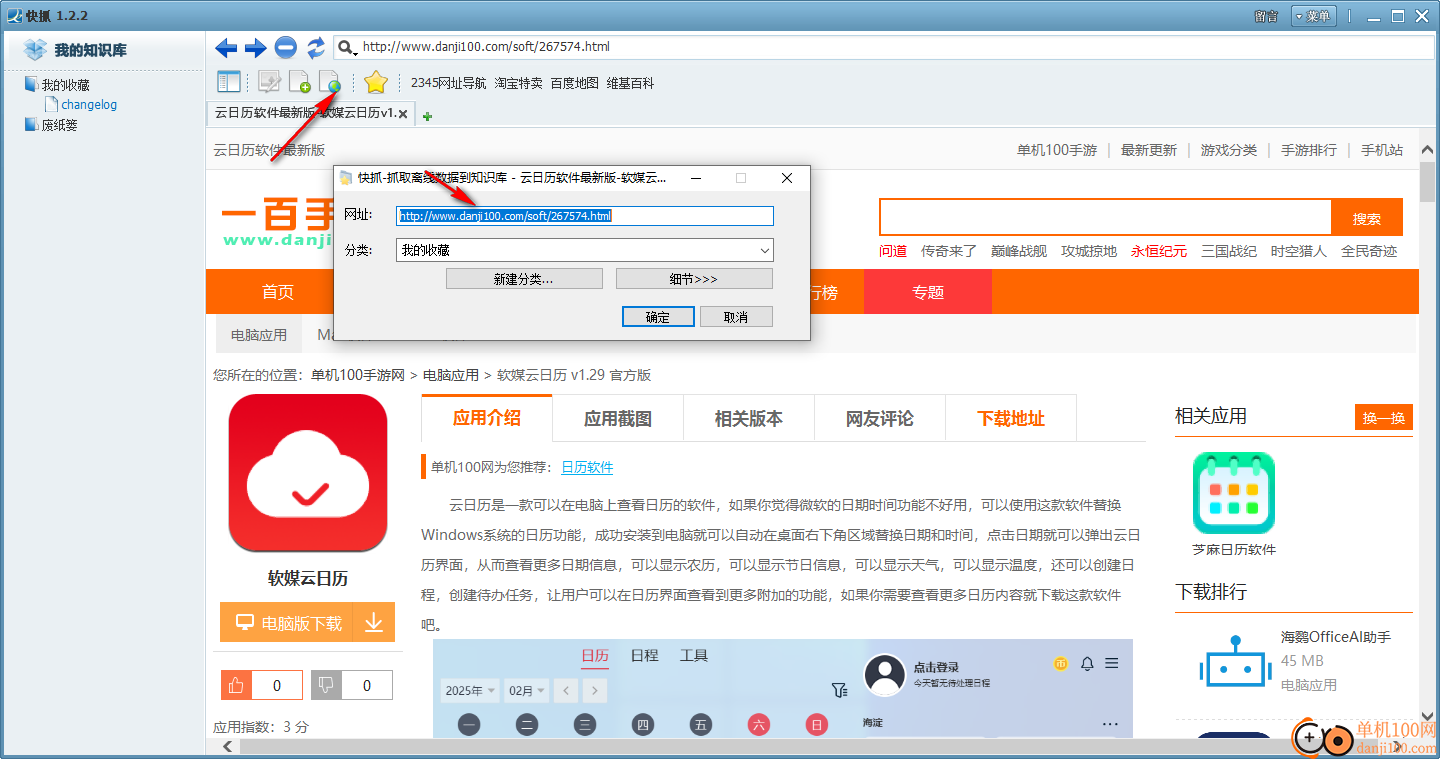The image size is (1440, 759).
Task: Click the 细节>>> button
Action: point(694,279)
